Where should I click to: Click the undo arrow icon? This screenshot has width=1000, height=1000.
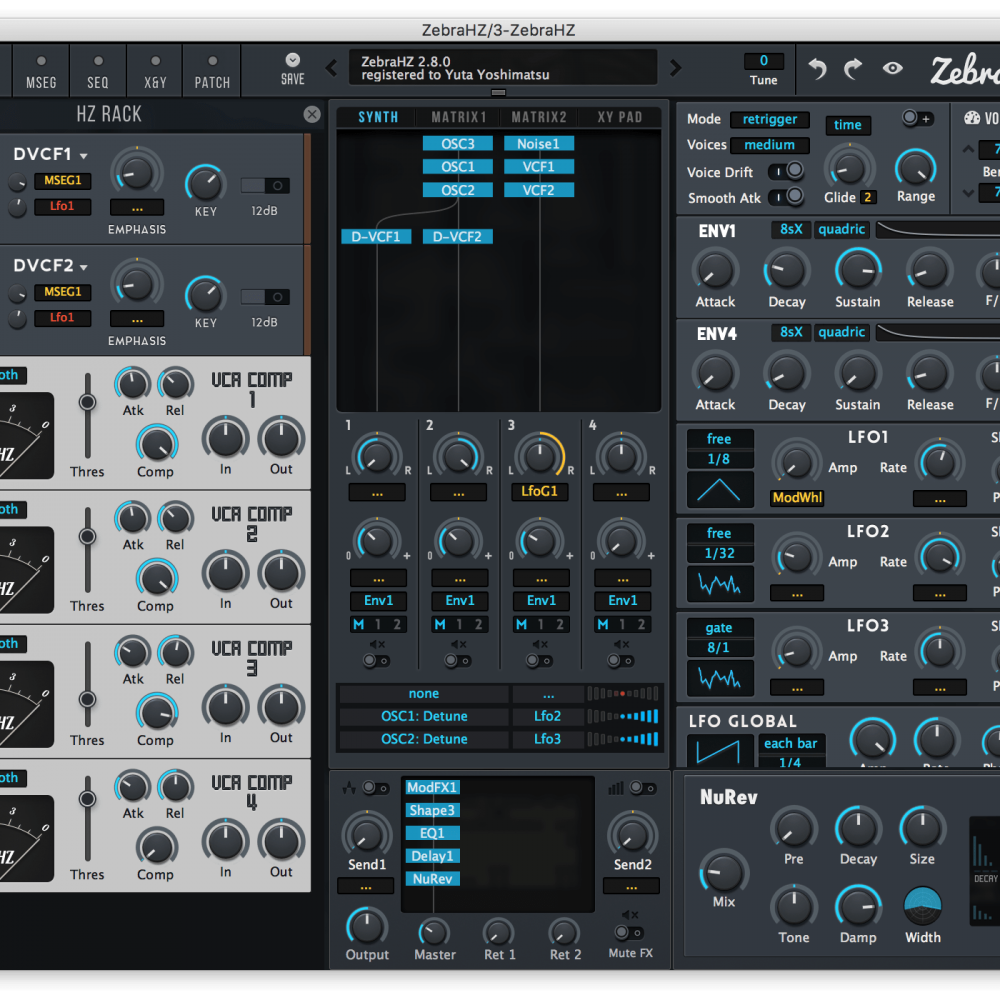click(x=818, y=68)
